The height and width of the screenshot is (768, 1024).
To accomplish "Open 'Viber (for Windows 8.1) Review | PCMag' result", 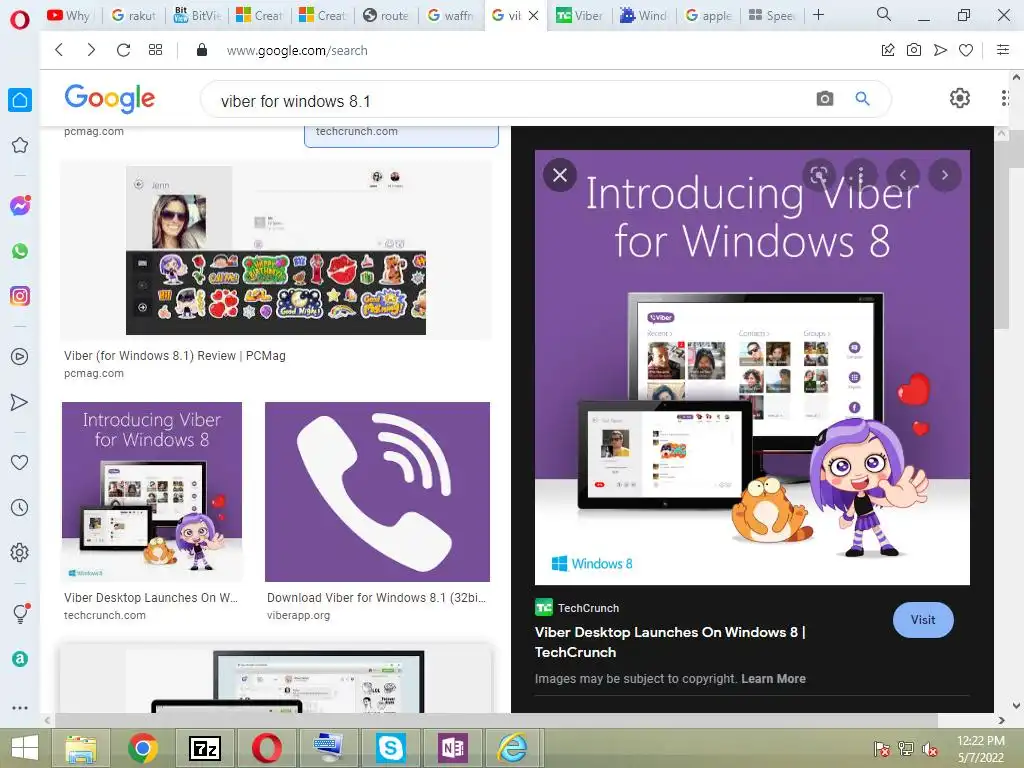I will (x=175, y=356).
